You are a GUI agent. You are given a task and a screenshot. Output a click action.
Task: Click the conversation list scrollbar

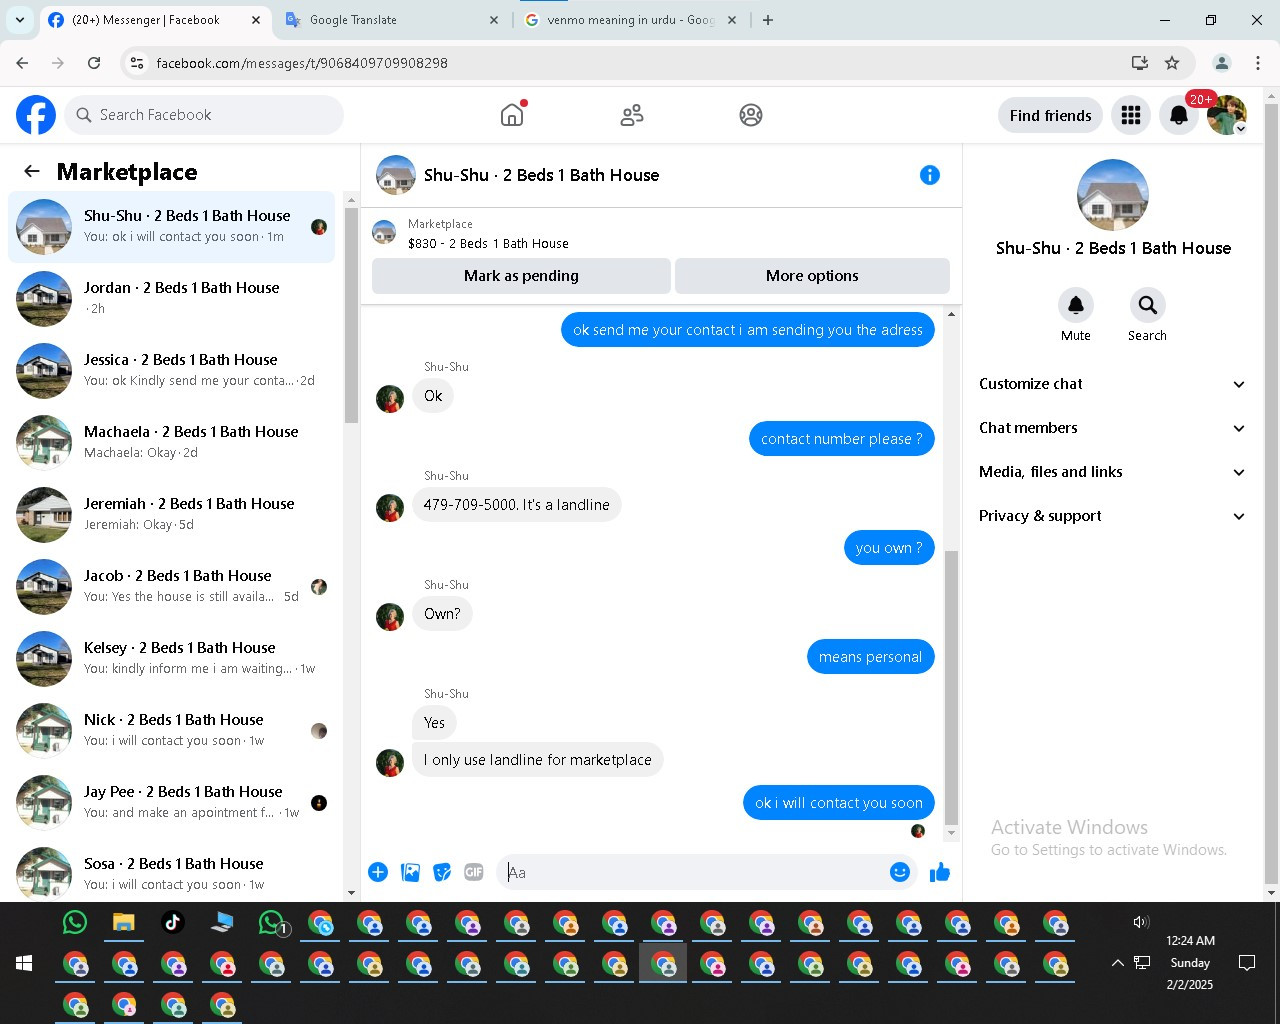tap(351, 315)
